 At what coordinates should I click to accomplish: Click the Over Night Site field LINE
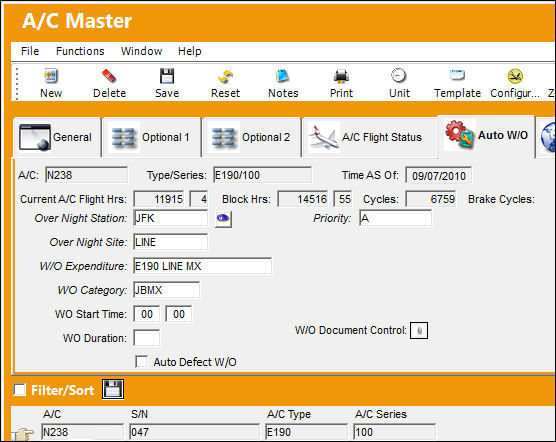coord(171,242)
